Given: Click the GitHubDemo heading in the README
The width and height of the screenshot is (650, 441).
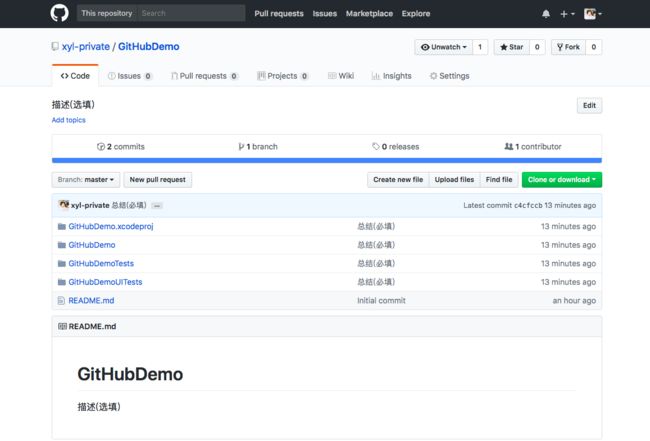Looking at the screenshot, I should pos(130,374).
